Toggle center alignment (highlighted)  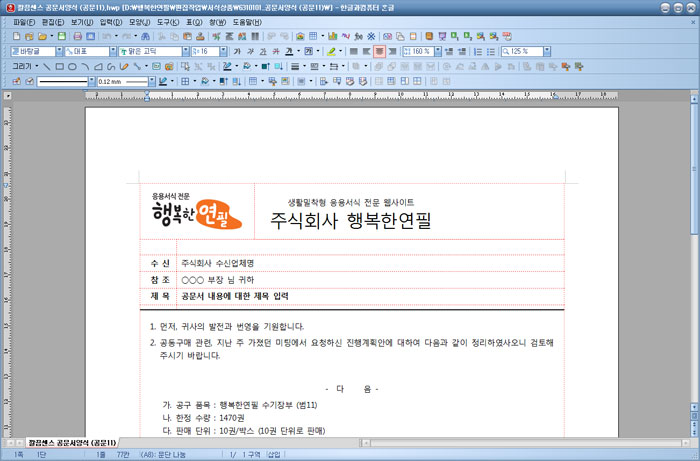point(379,51)
